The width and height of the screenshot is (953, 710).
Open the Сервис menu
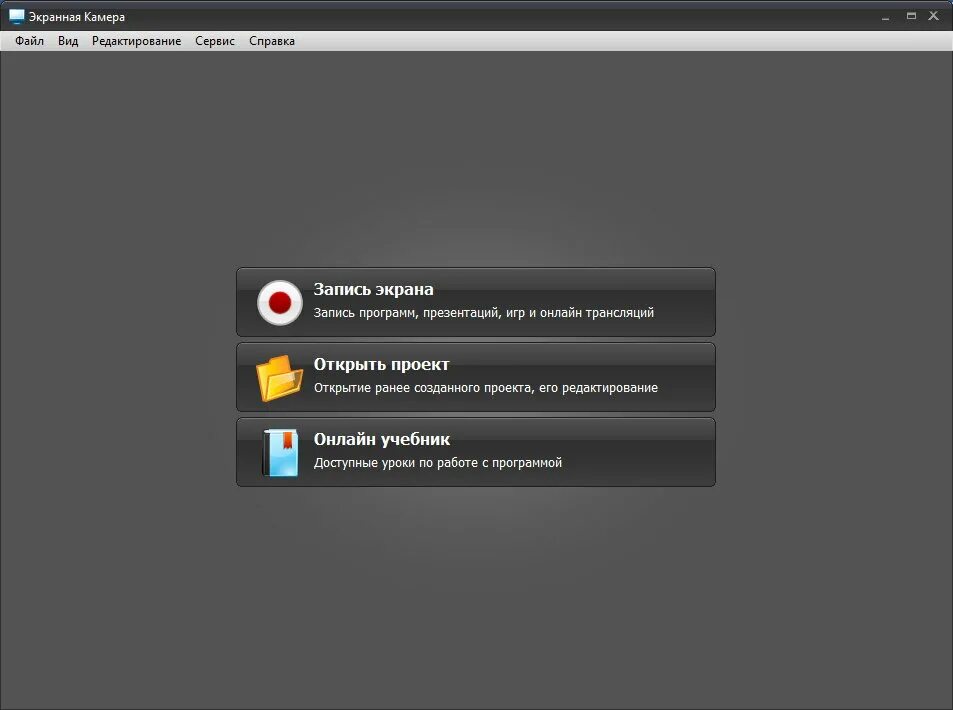(x=215, y=41)
